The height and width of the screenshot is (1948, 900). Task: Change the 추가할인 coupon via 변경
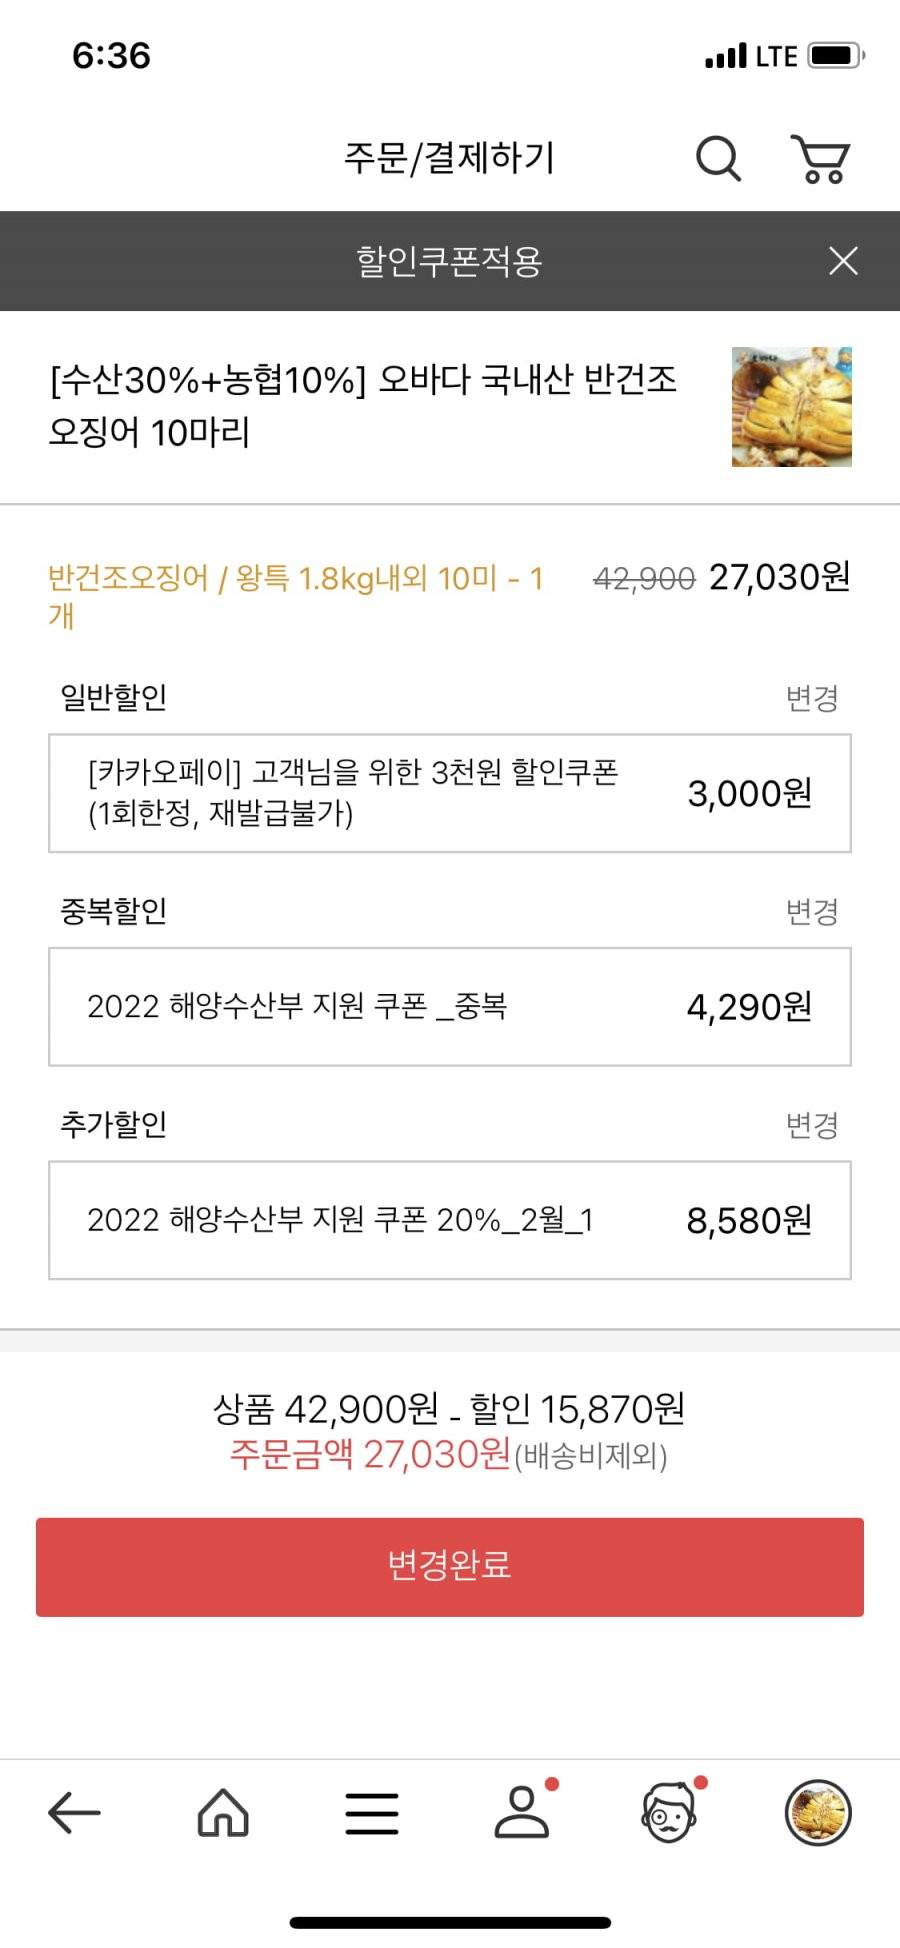point(811,1126)
